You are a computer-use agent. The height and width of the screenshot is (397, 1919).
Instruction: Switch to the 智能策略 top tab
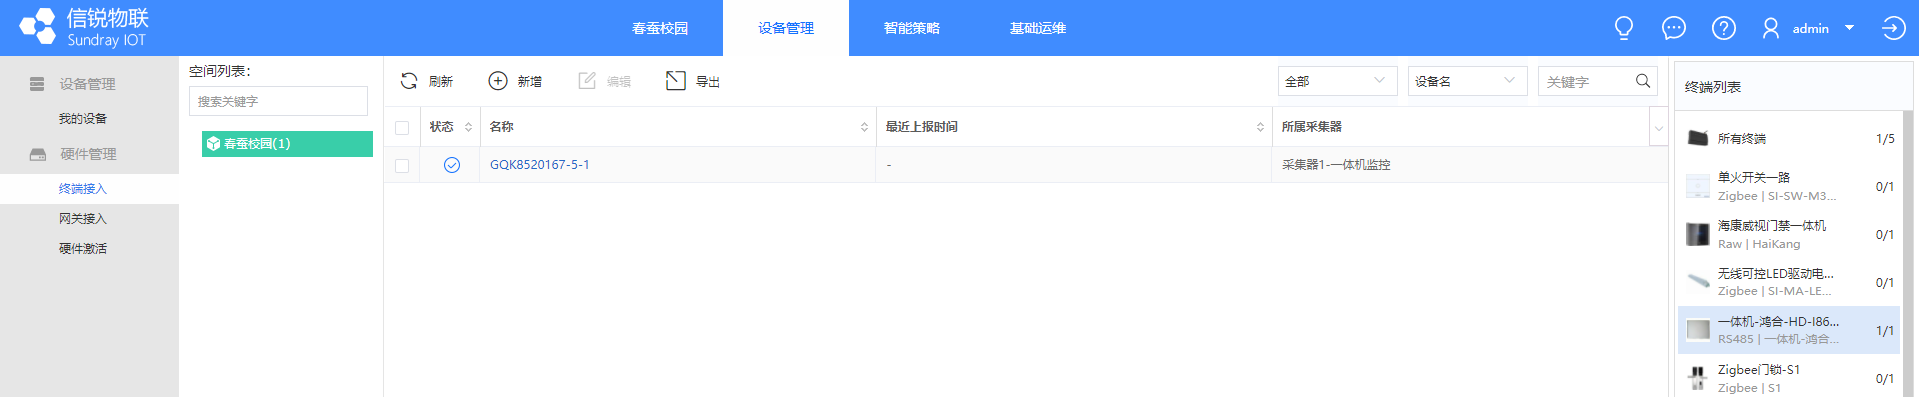click(x=912, y=28)
